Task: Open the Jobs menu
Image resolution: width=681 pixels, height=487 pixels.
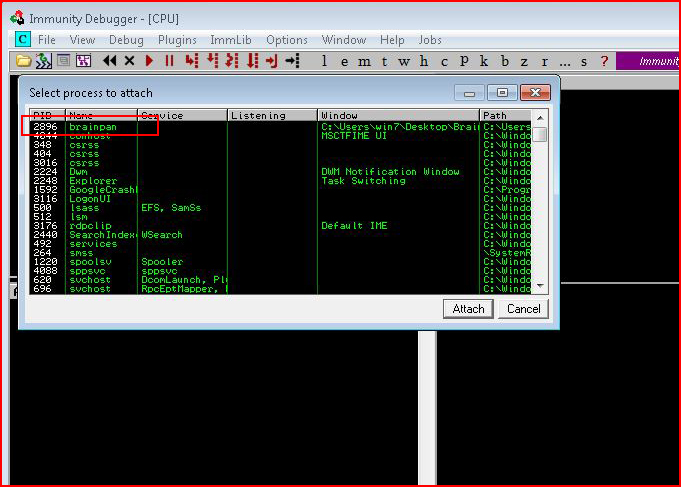Action: [x=430, y=40]
